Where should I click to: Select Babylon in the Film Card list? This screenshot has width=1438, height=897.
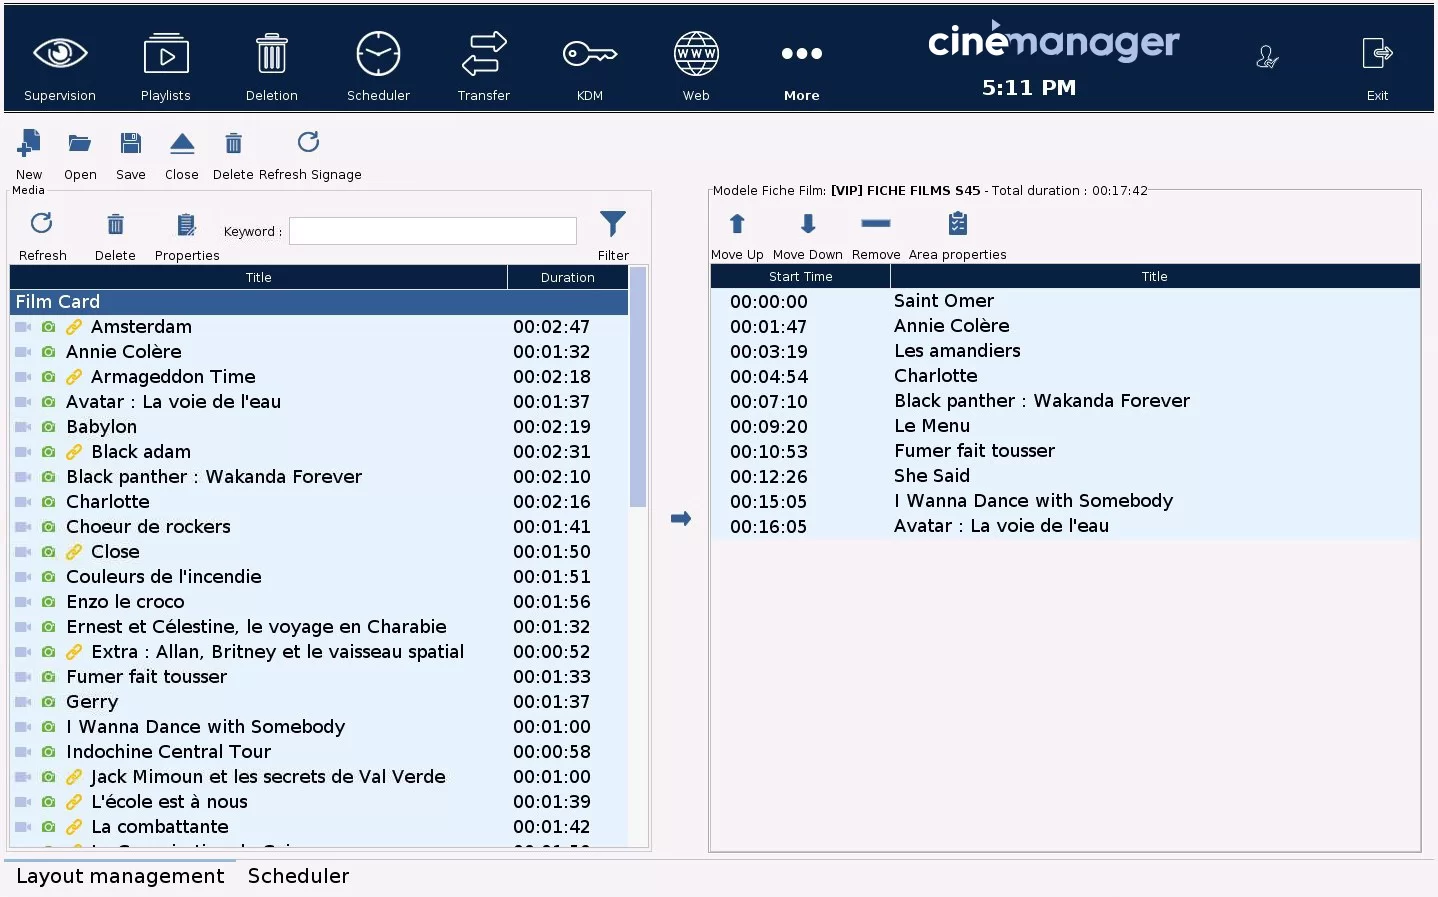102,427
